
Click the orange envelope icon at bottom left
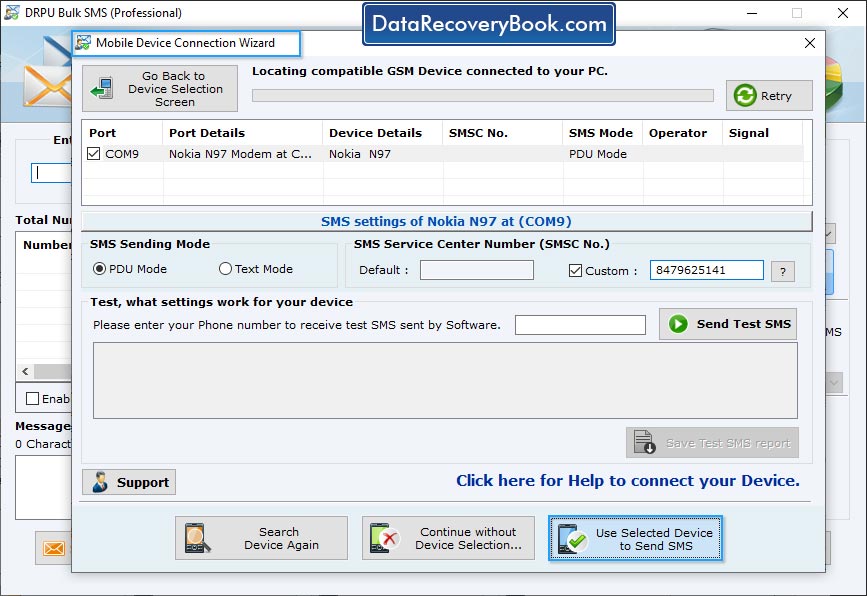point(55,548)
